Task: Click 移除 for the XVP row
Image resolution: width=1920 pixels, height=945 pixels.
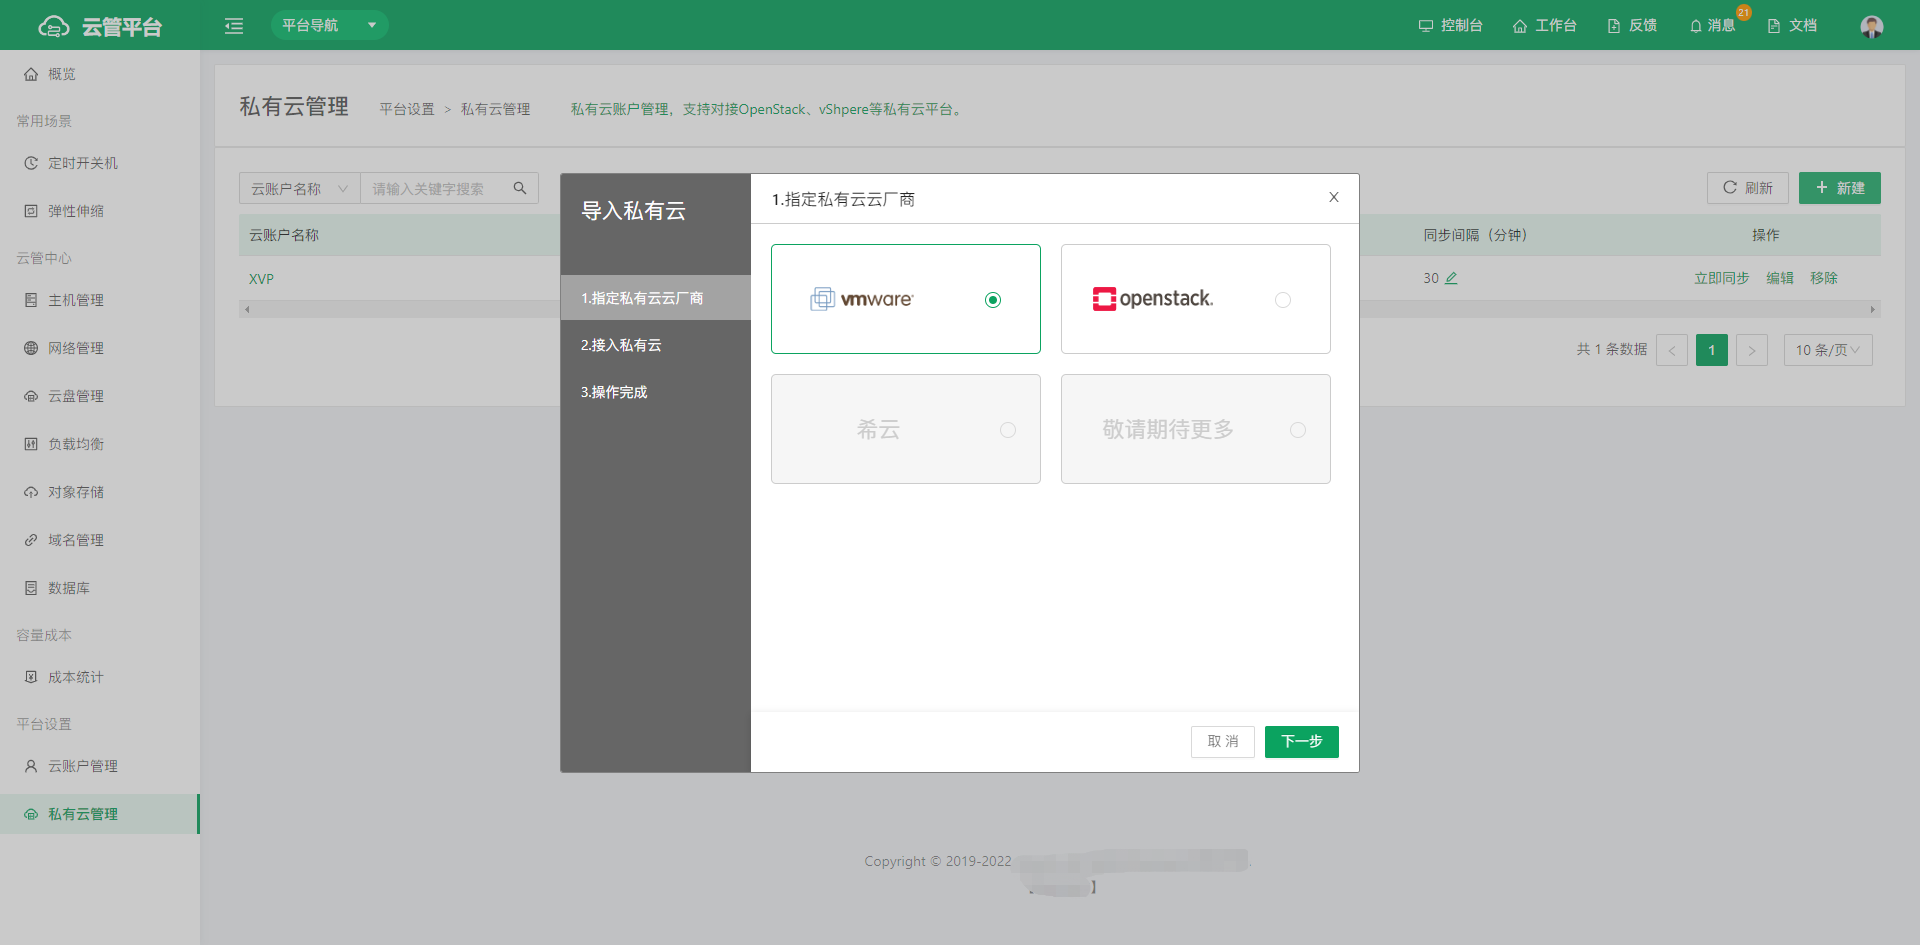Action: tap(1823, 278)
